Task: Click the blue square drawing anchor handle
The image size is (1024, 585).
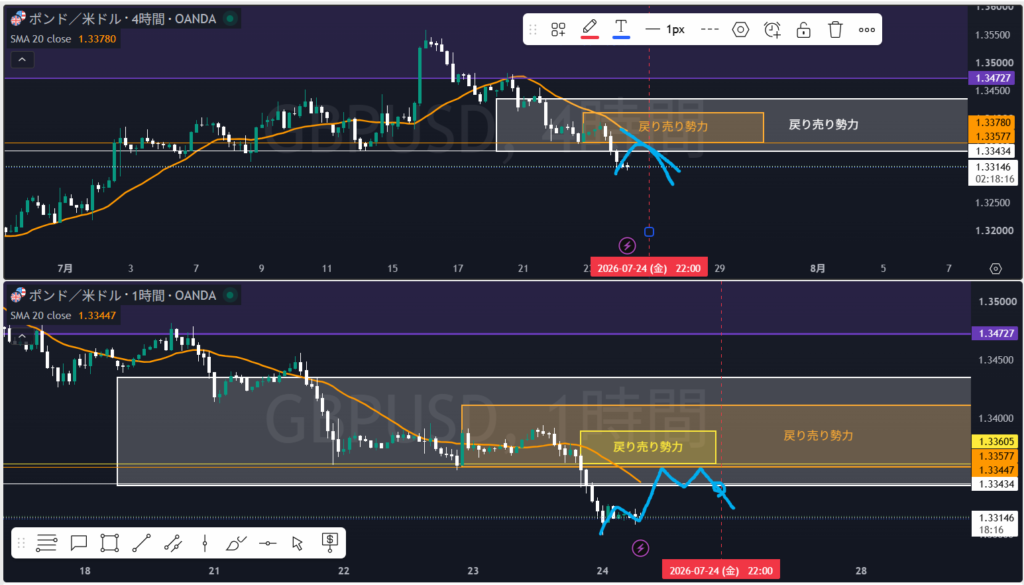Action: (648, 232)
